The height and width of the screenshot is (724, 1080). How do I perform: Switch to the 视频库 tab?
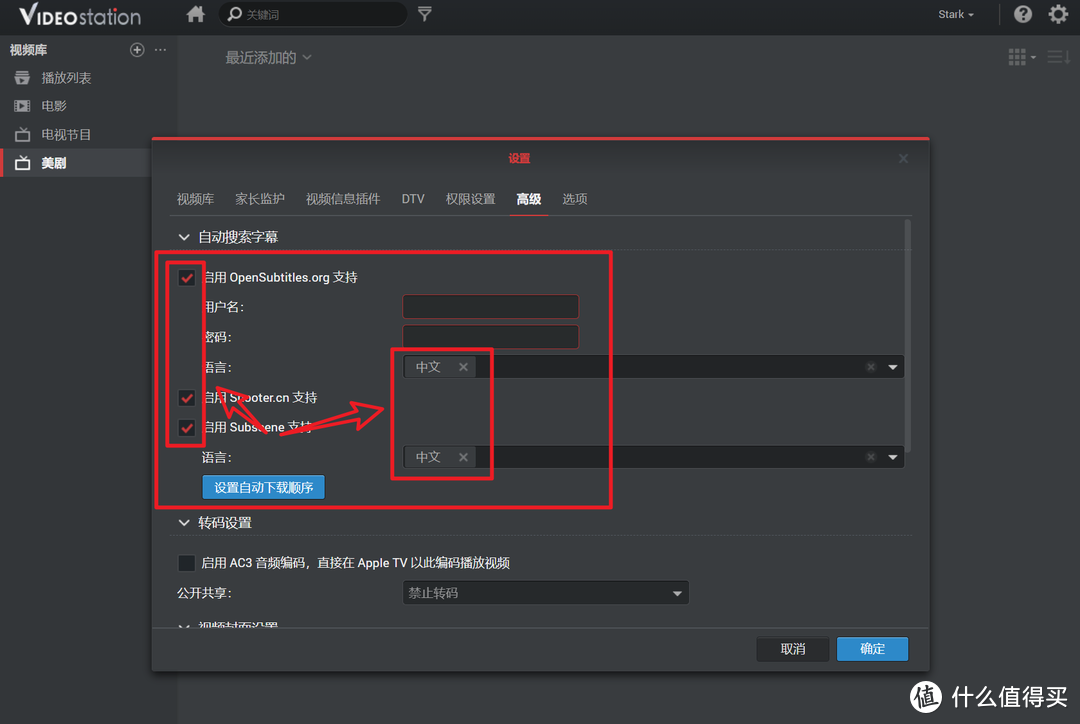(x=196, y=199)
